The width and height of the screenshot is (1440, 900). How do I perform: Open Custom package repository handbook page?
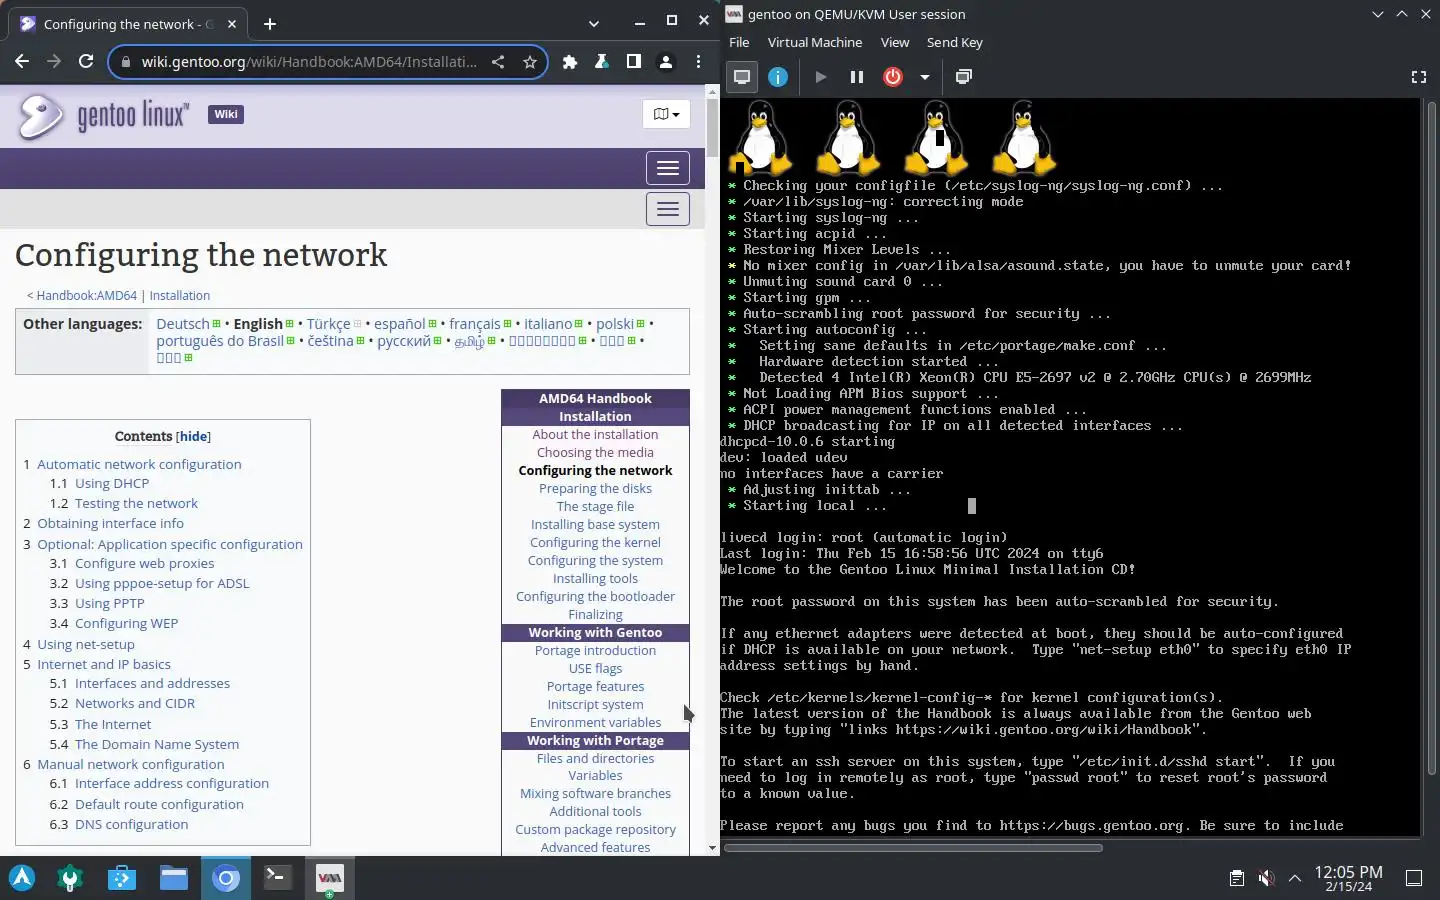(x=595, y=830)
